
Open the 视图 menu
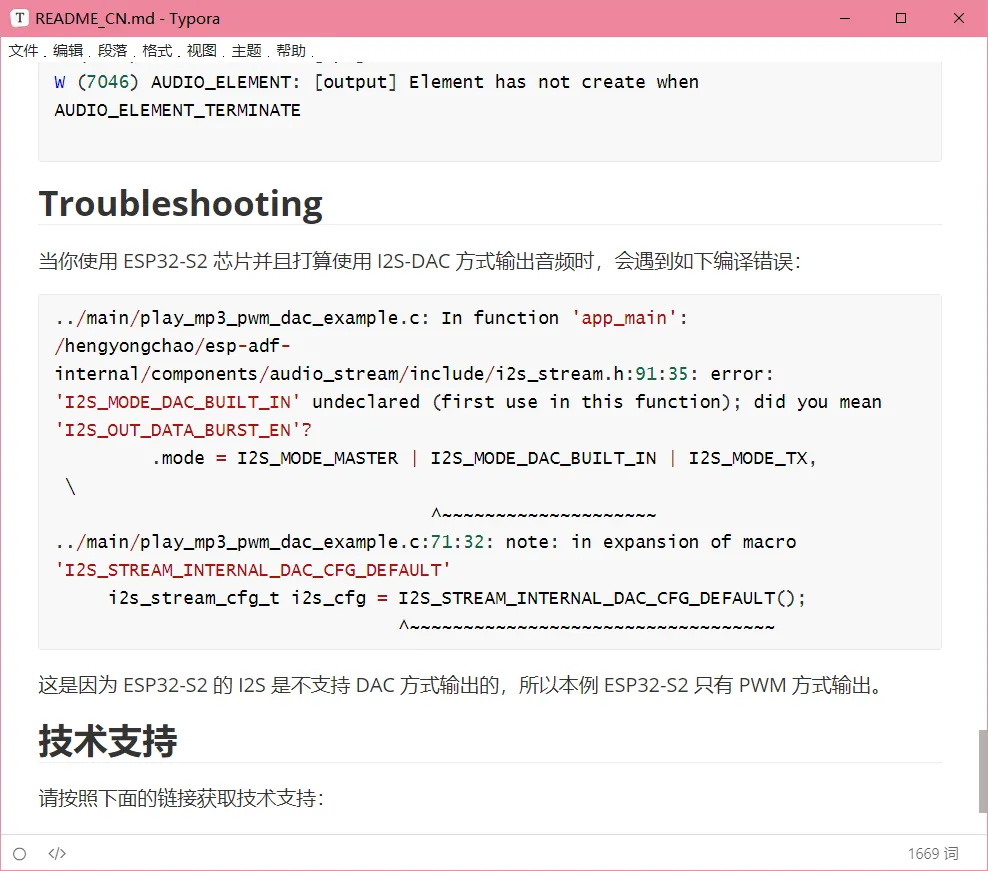(x=201, y=51)
